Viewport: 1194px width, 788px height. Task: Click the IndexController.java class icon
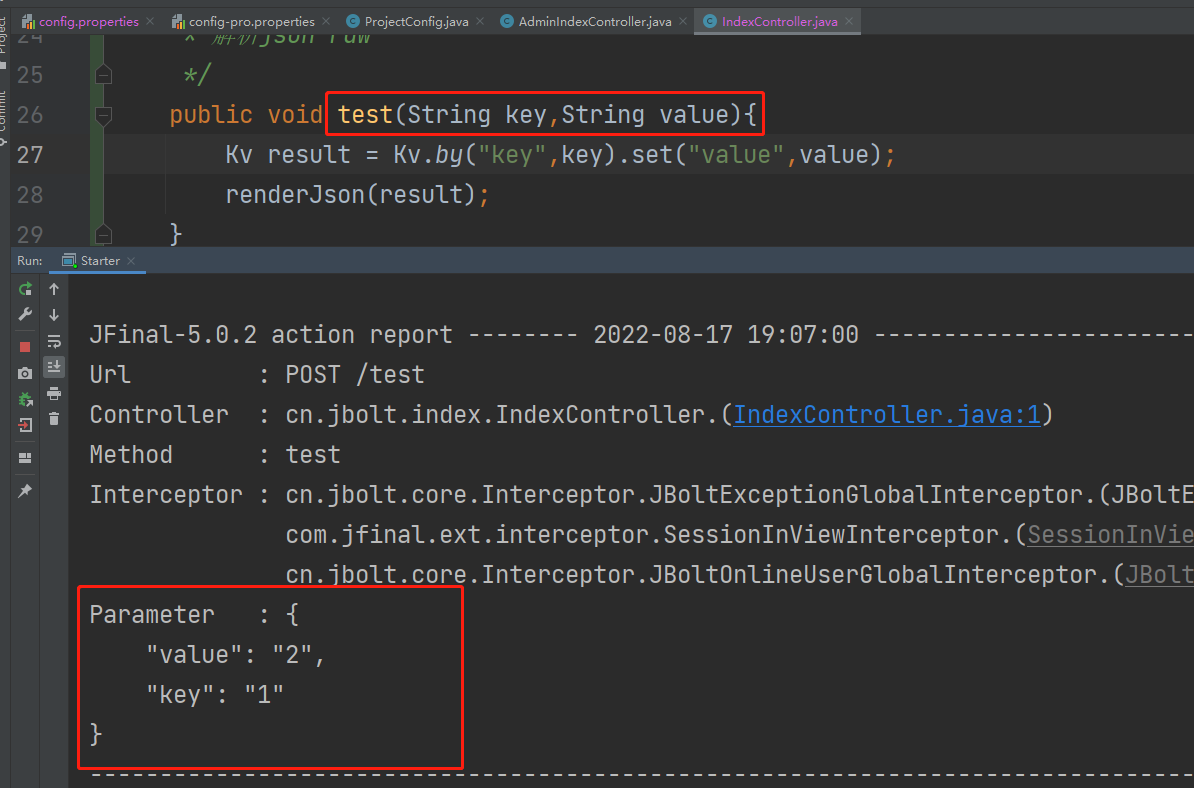click(710, 21)
